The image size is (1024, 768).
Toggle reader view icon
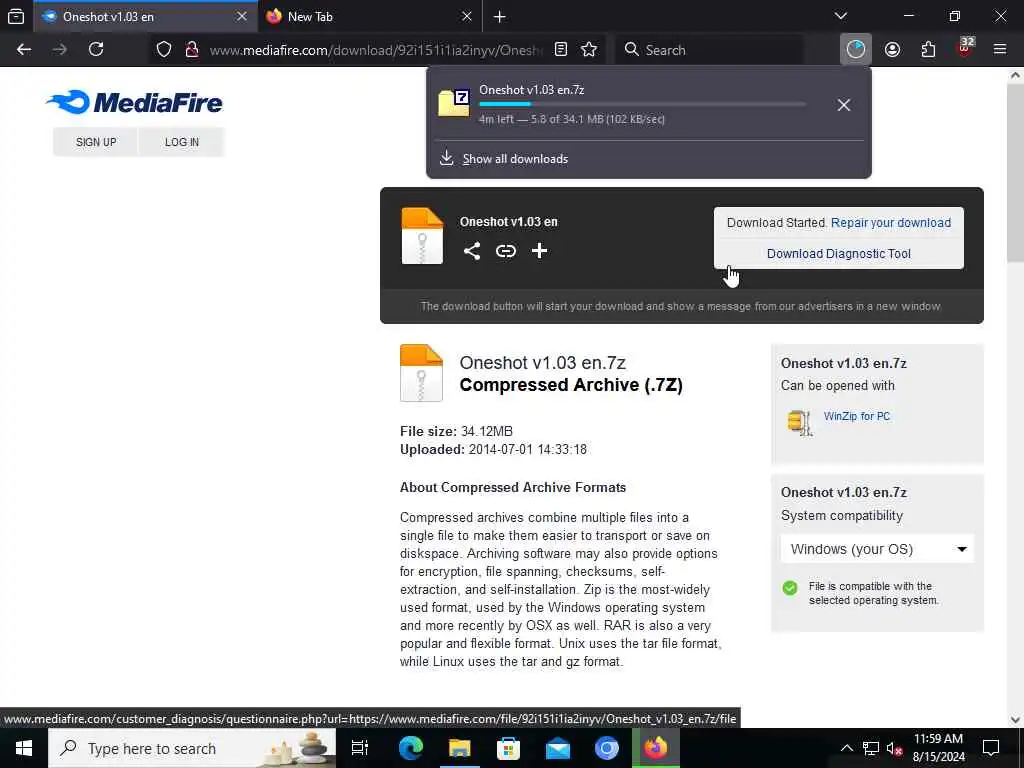pos(560,50)
